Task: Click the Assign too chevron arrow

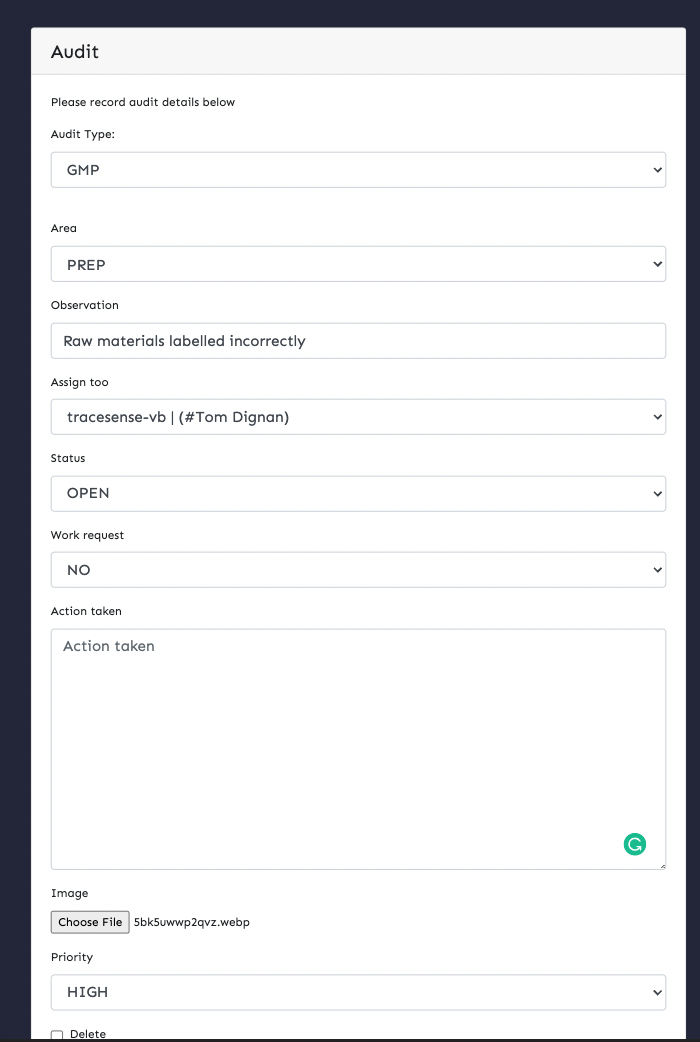Action: tap(657, 417)
